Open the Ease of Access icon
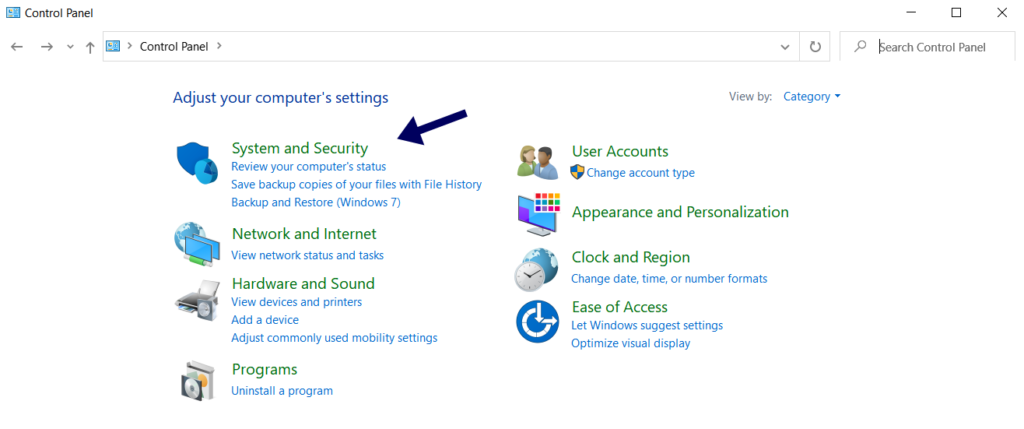The height and width of the screenshot is (429, 1024). click(537, 321)
